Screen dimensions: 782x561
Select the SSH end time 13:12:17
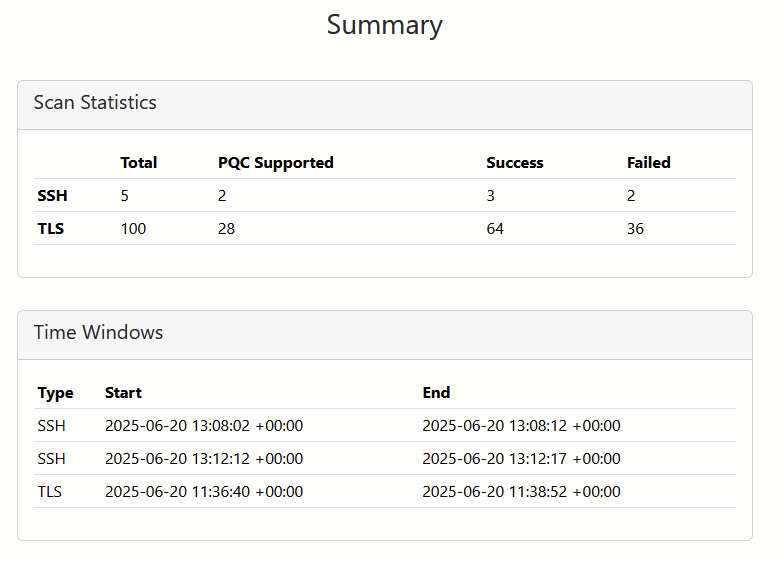(x=521, y=459)
